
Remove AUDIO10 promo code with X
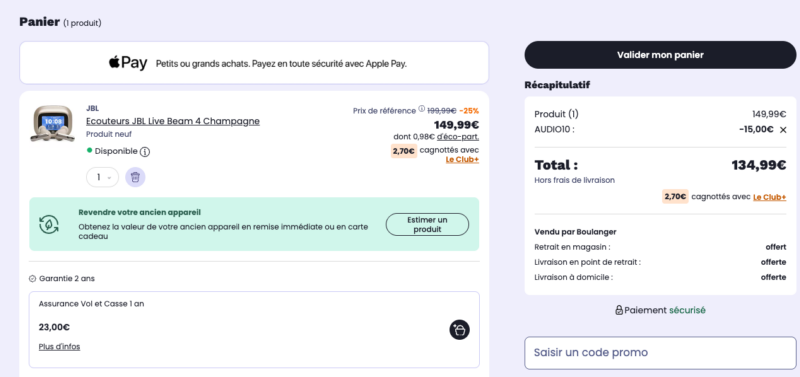coord(783,130)
